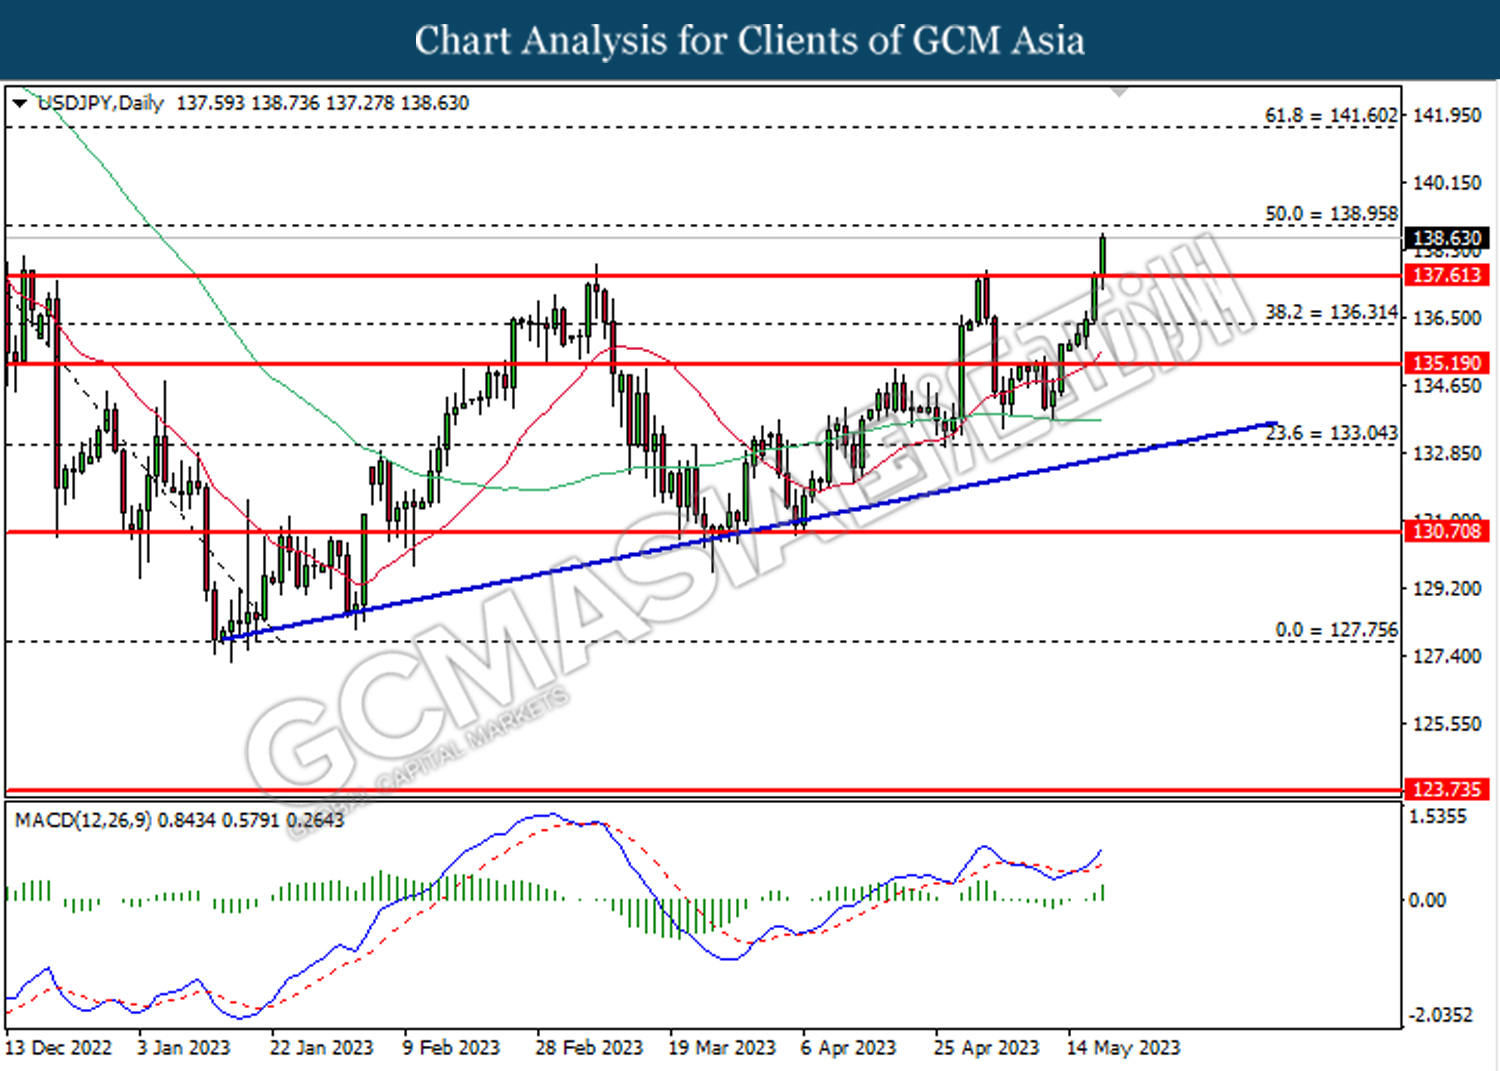Click the 134.650 price axis label
The width and height of the screenshot is (1500, 1071).
point(1446,386)
